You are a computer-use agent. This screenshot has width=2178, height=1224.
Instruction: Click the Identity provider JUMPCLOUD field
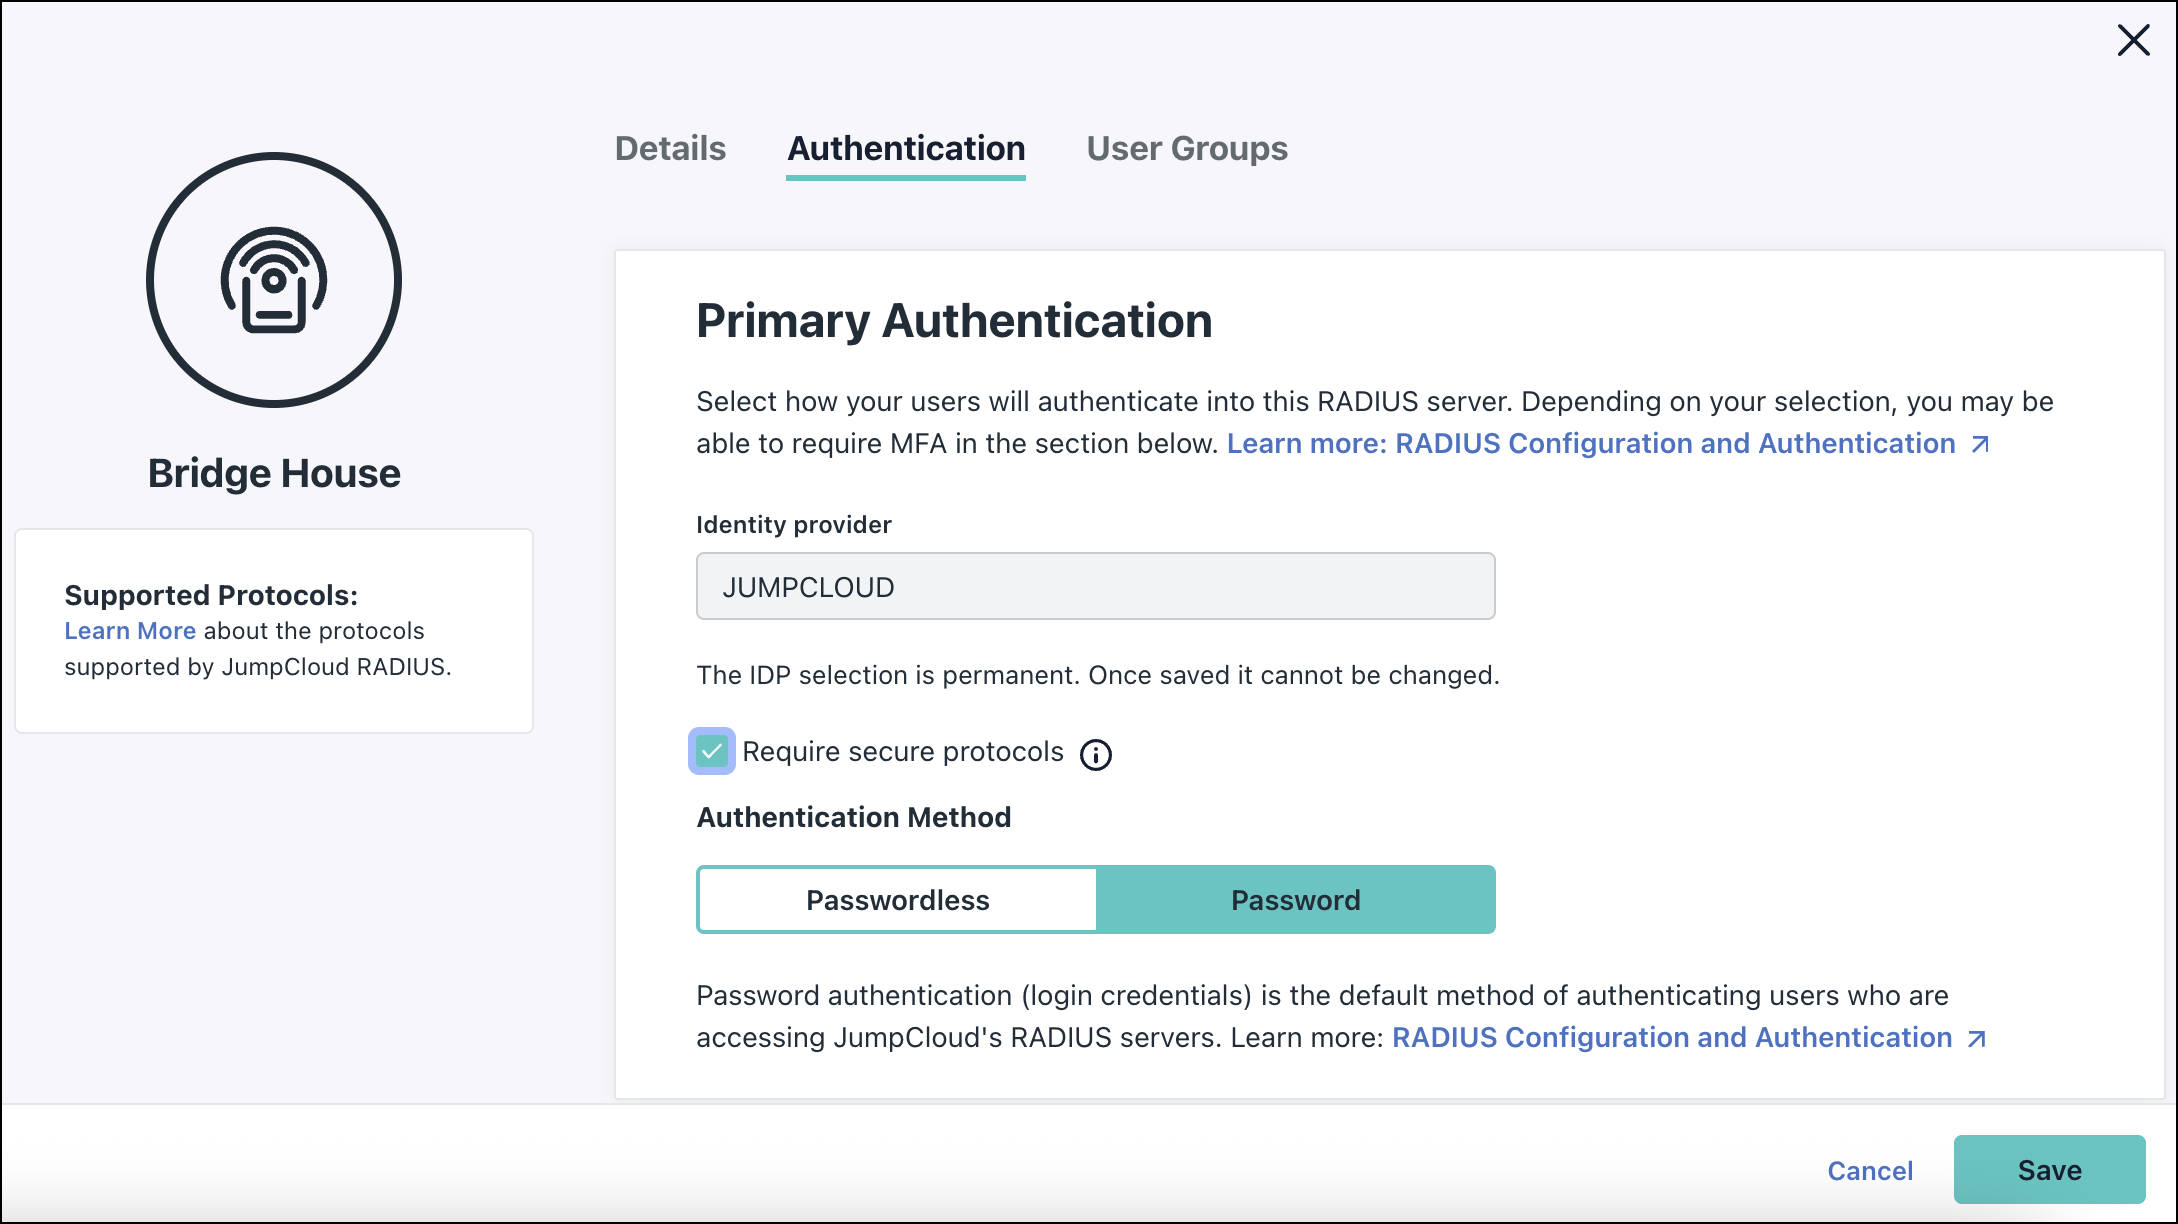pyautogui.click(x=1096, y=587)
